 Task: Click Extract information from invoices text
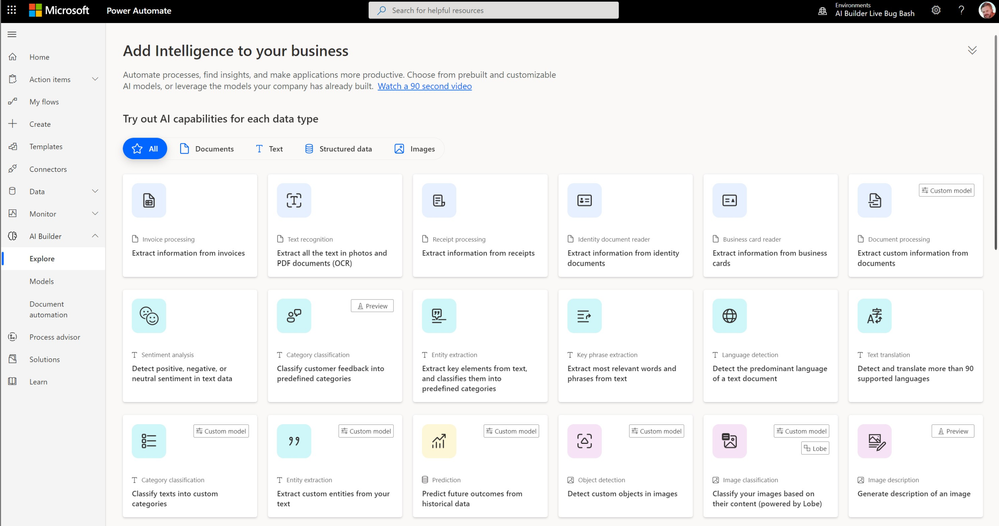point(188,253)
